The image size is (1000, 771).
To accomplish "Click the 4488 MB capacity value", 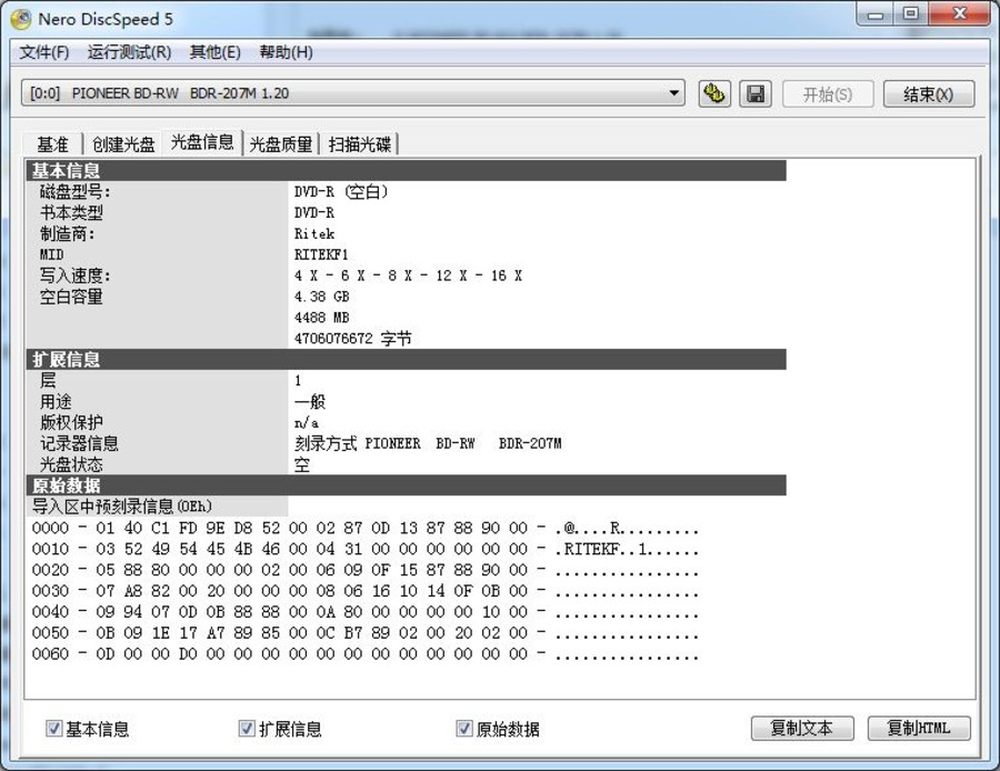I will coord(322,318).
